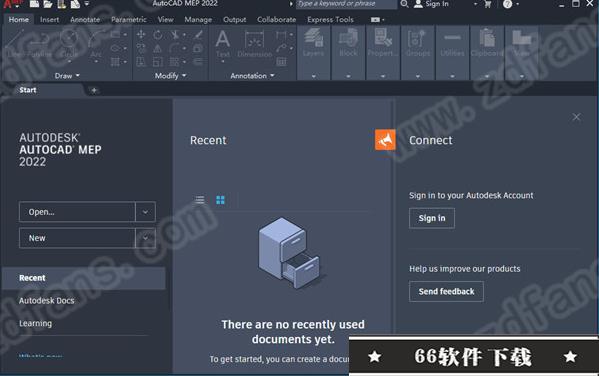Click the orange announcements megaphone icon

385,140
